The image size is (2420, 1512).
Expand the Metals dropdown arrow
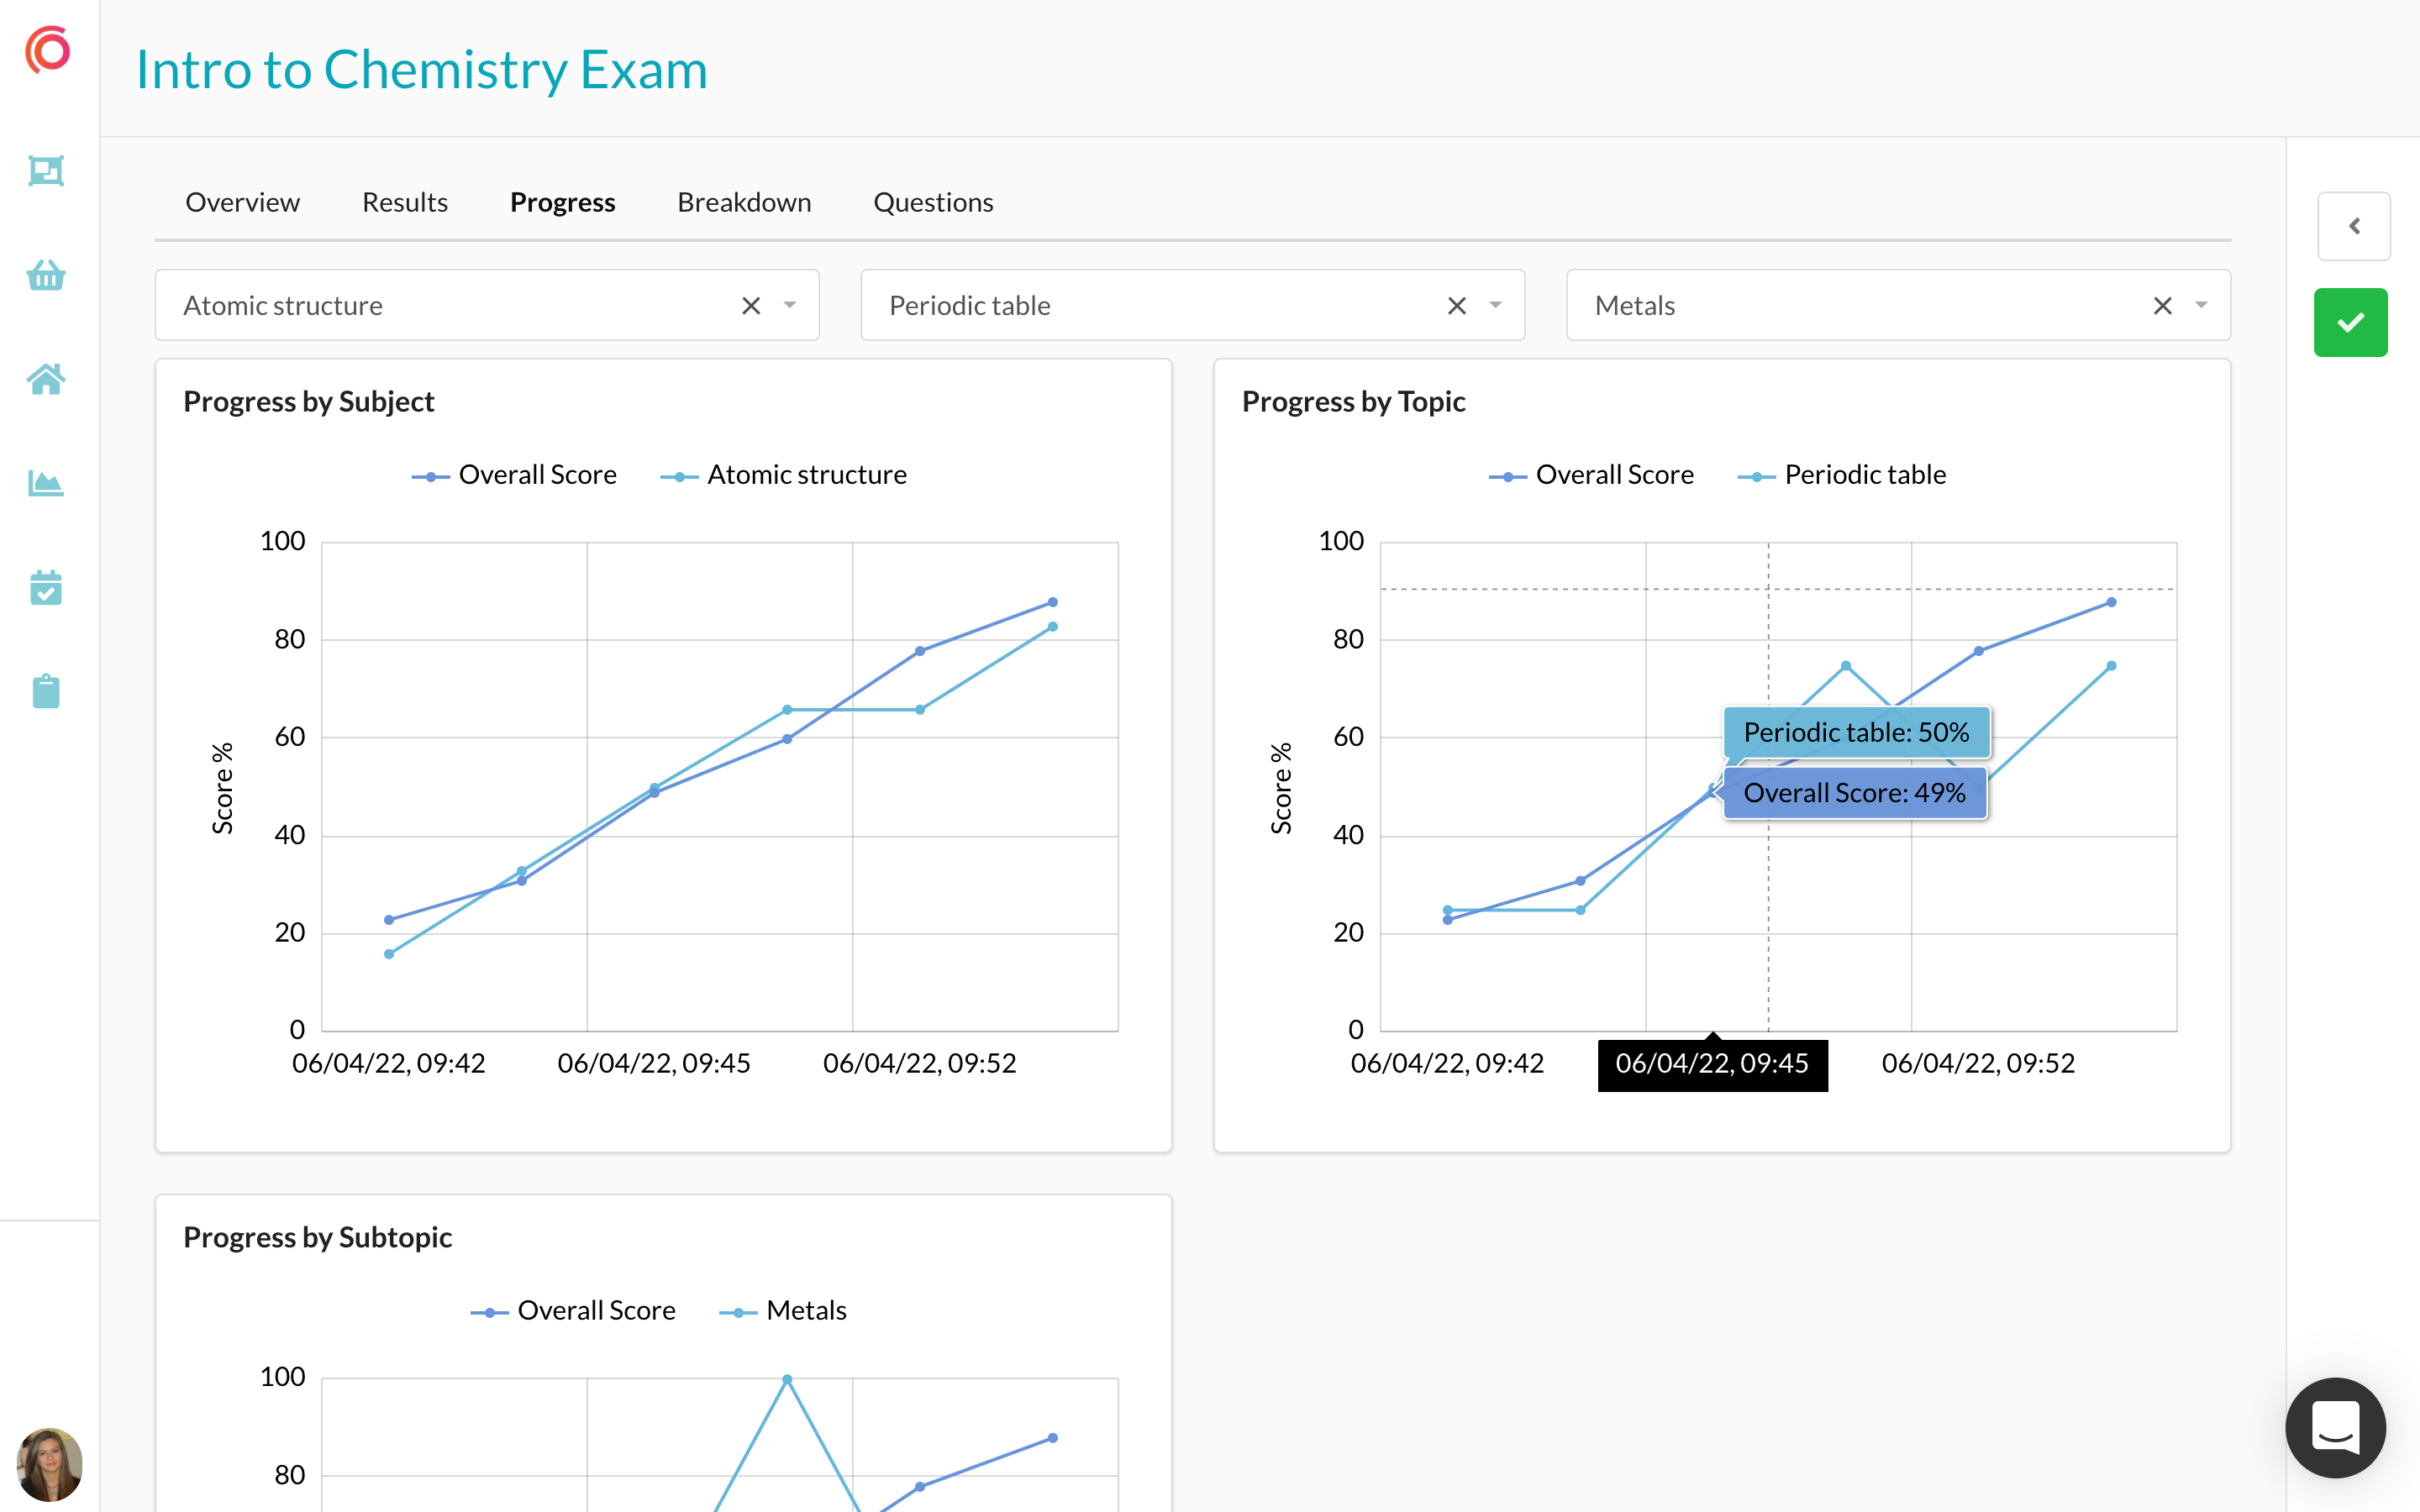coord(2201,306)
